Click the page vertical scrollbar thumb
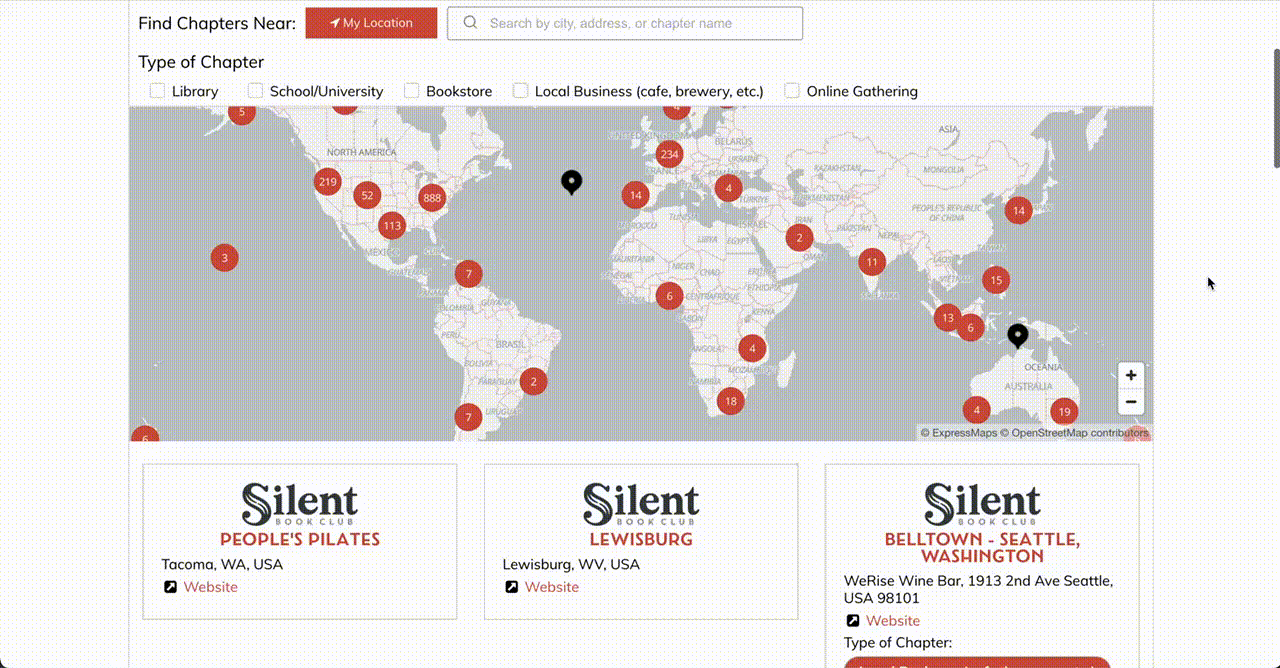This screenshot has width=1280, height=668. point(1275,107)
